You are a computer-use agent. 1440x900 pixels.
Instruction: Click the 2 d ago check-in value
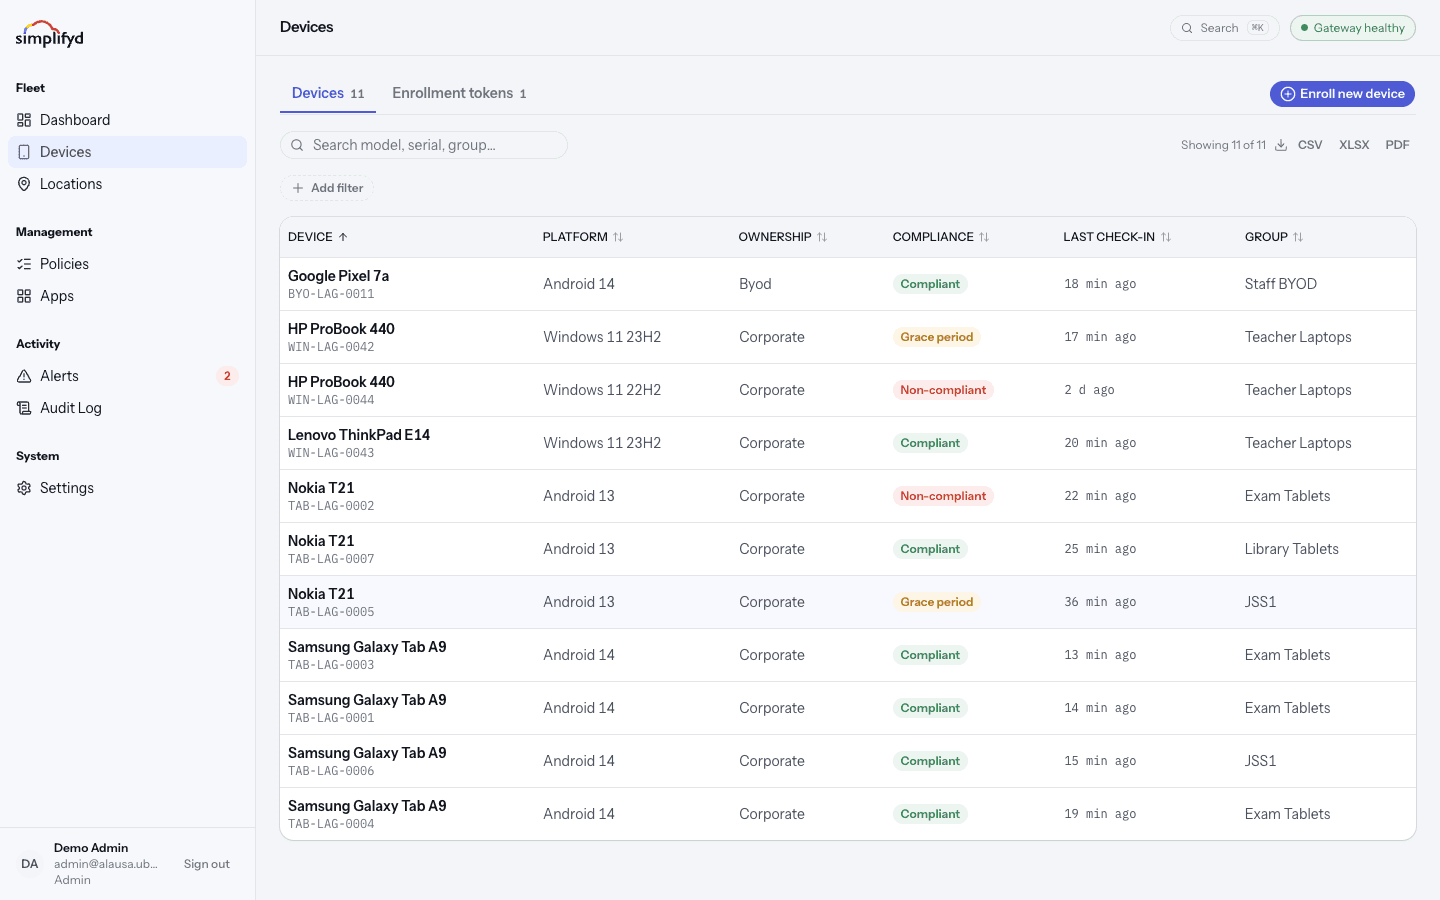coord(1089,390)
